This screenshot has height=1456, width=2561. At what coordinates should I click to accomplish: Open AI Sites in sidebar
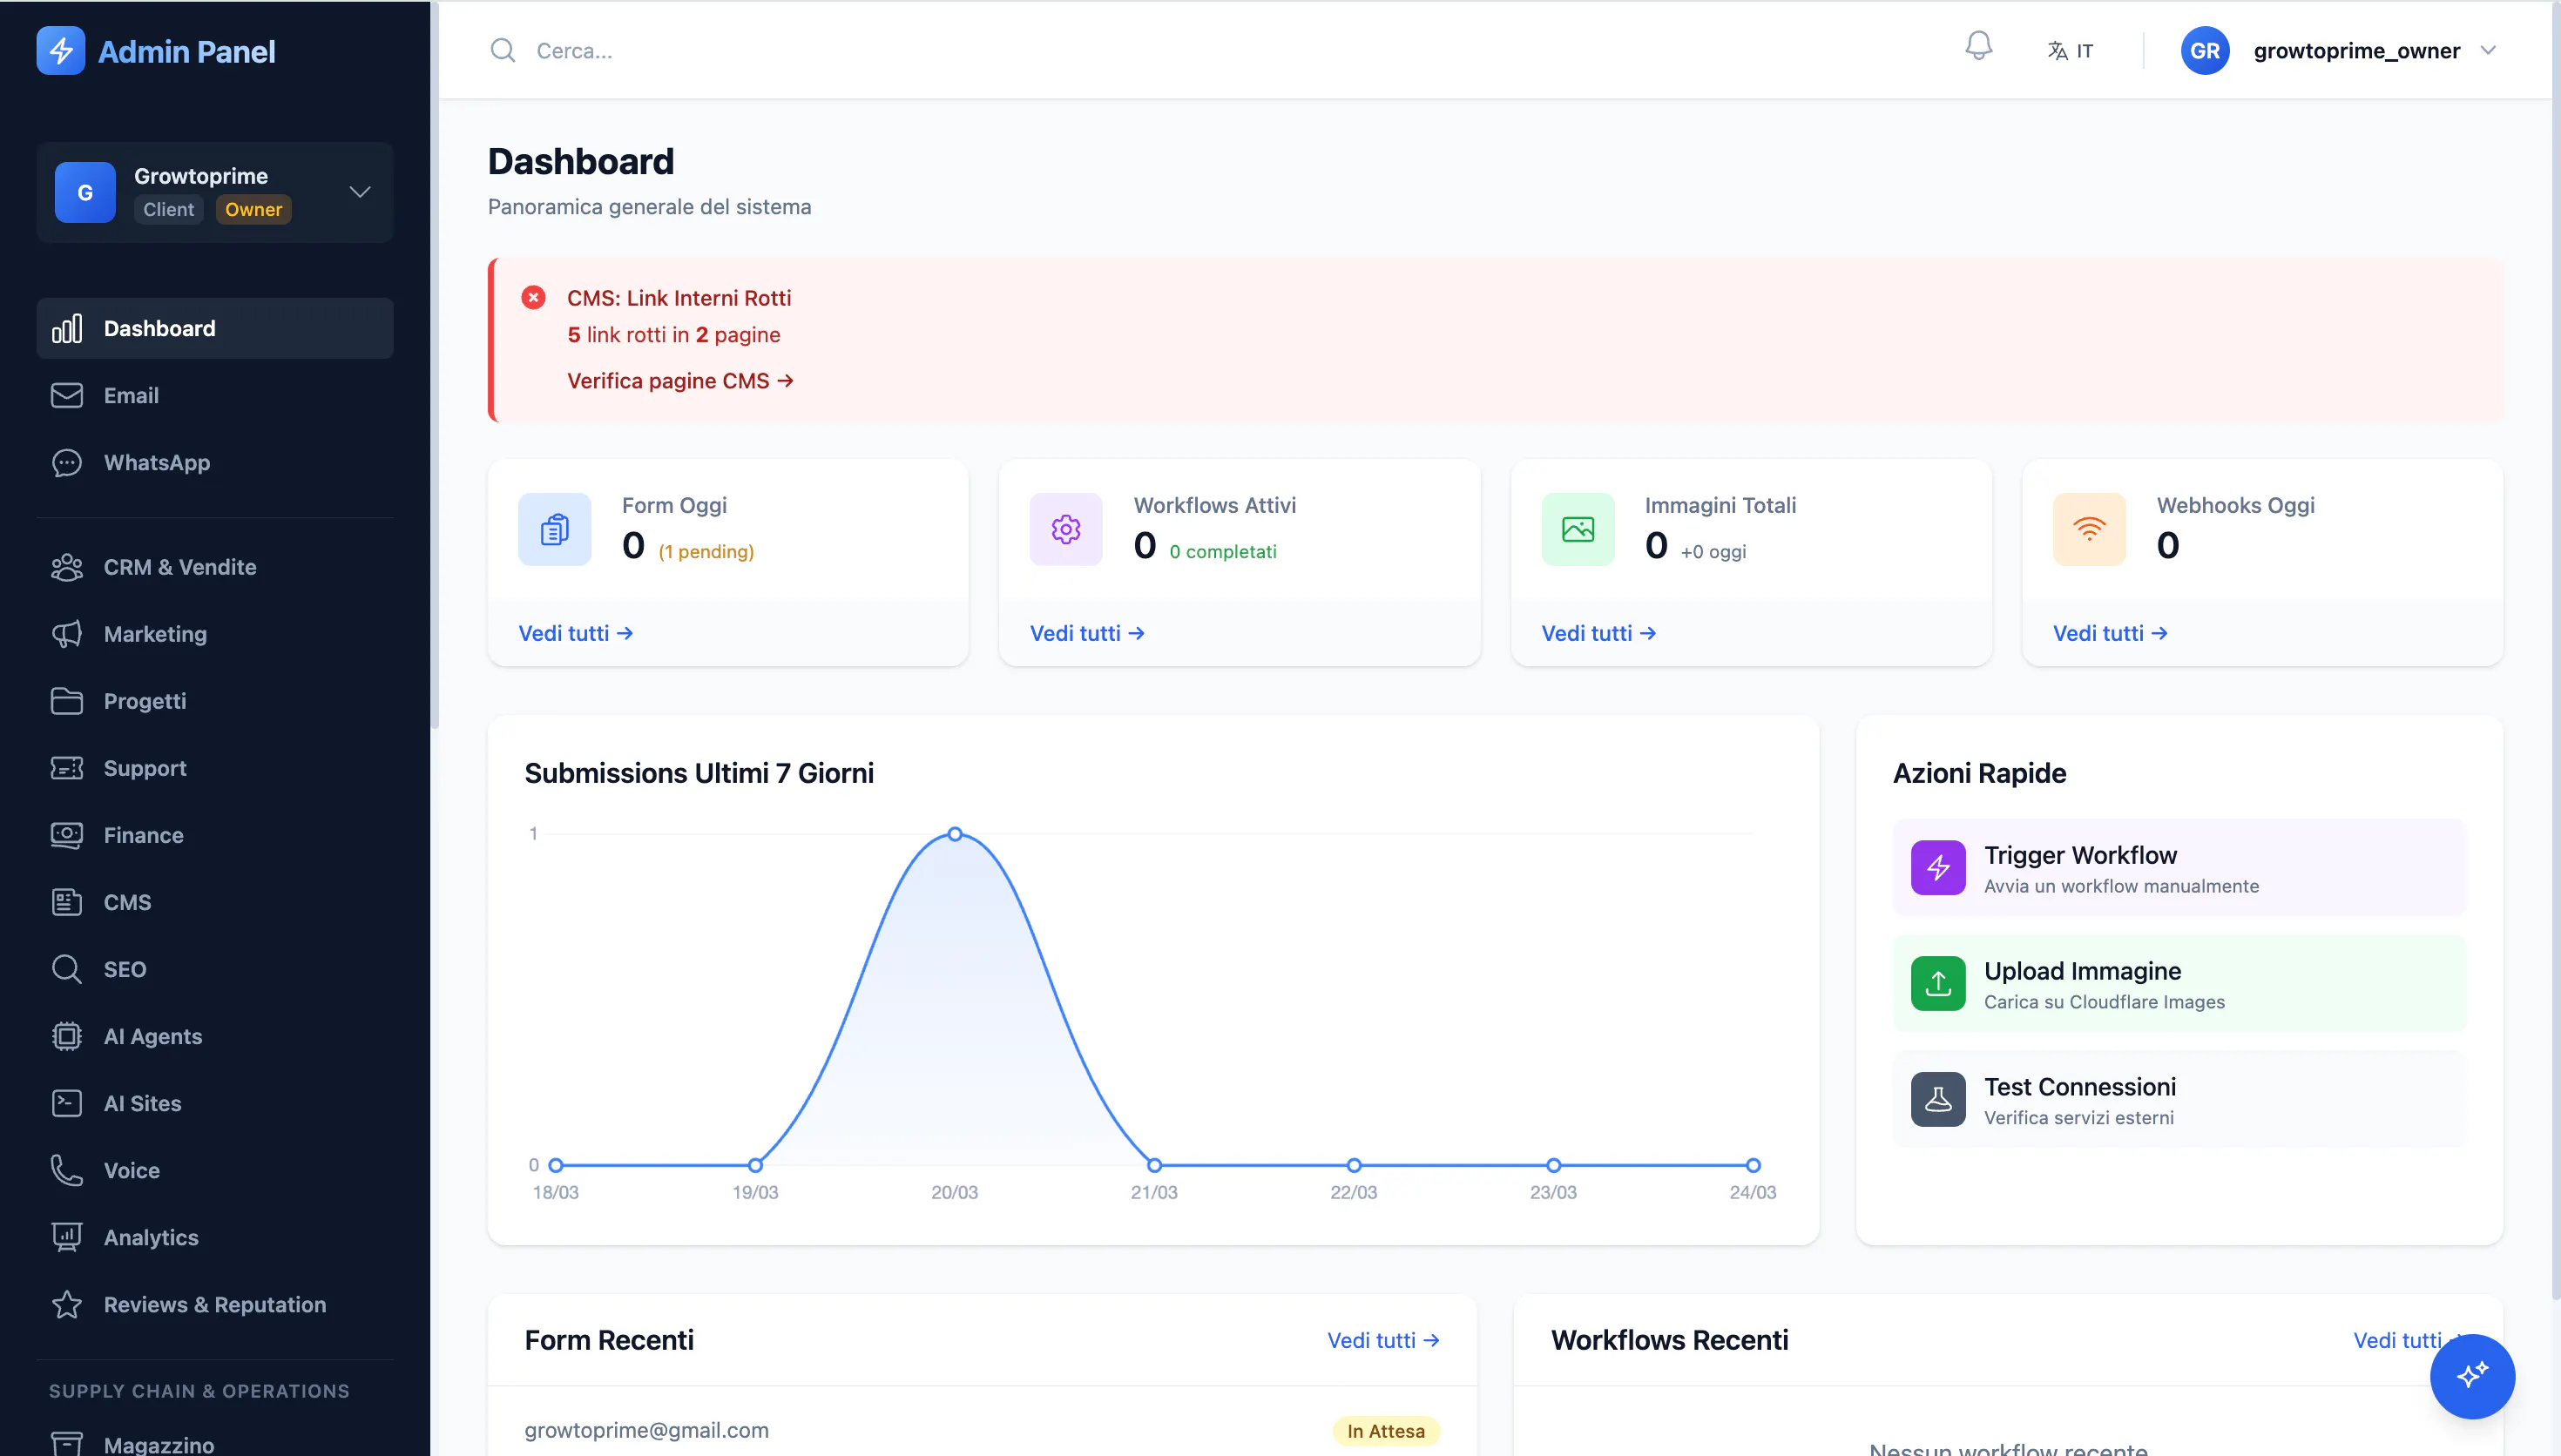click(215, 1103)
